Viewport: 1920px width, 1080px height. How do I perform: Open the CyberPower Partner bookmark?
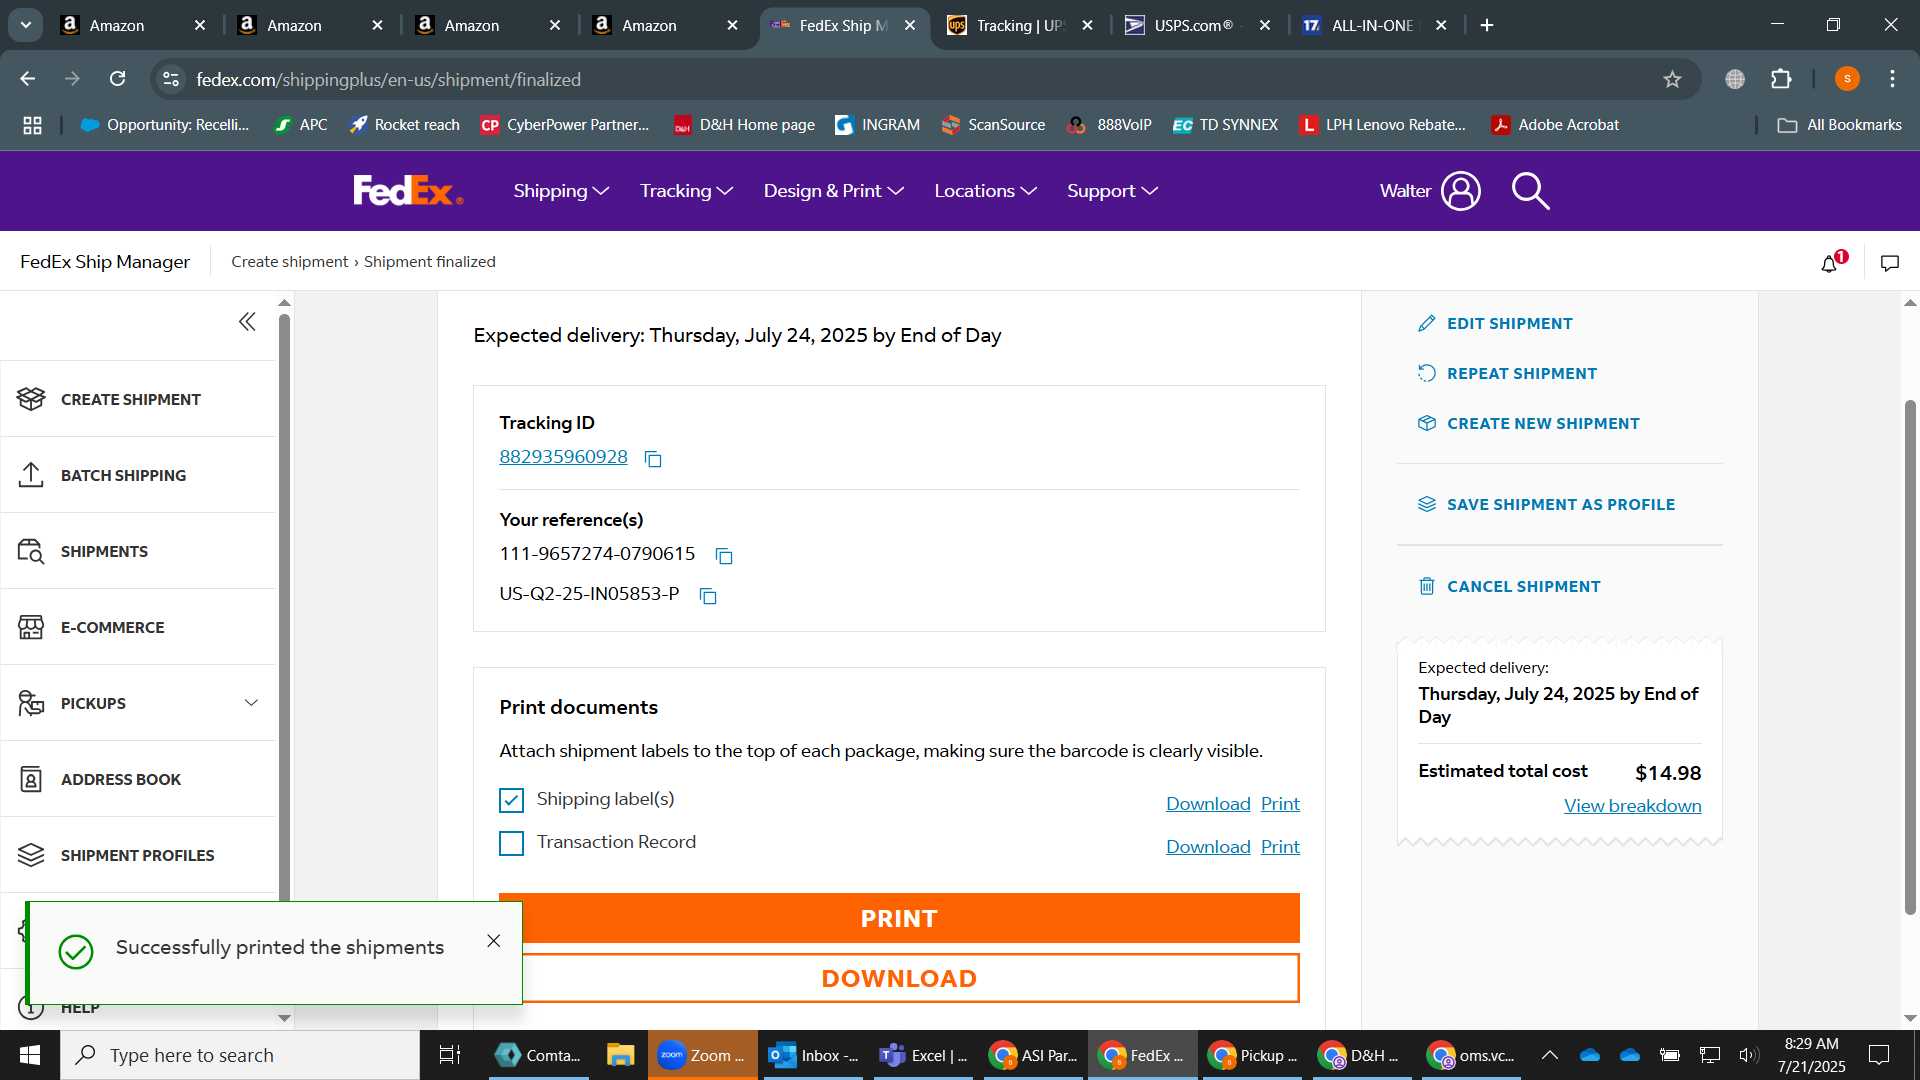pos(565,125)
